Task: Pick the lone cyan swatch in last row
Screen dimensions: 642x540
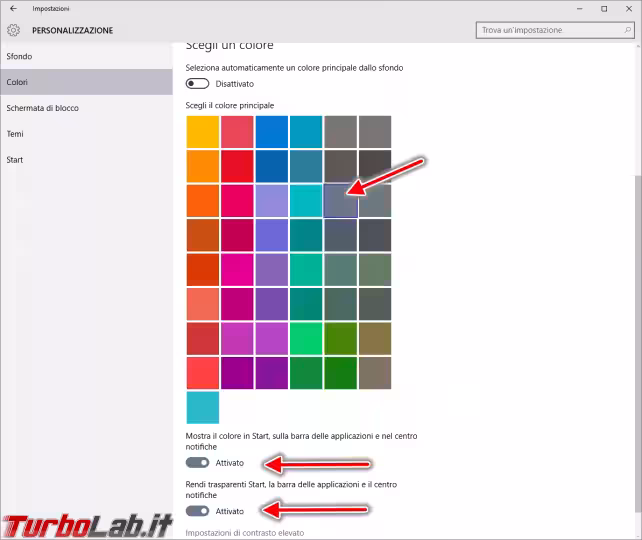Action: click(x=203, y=407)
